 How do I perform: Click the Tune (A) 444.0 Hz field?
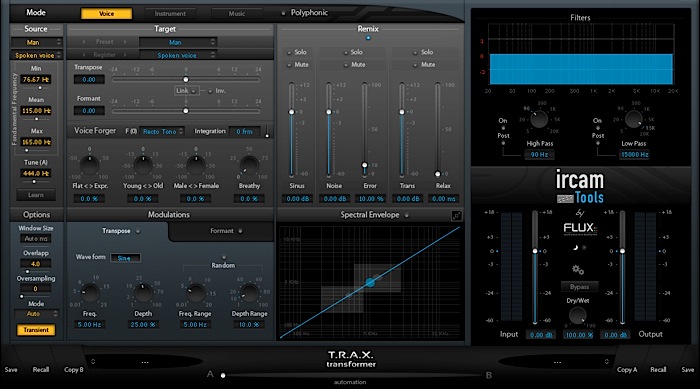coord(36,173)
